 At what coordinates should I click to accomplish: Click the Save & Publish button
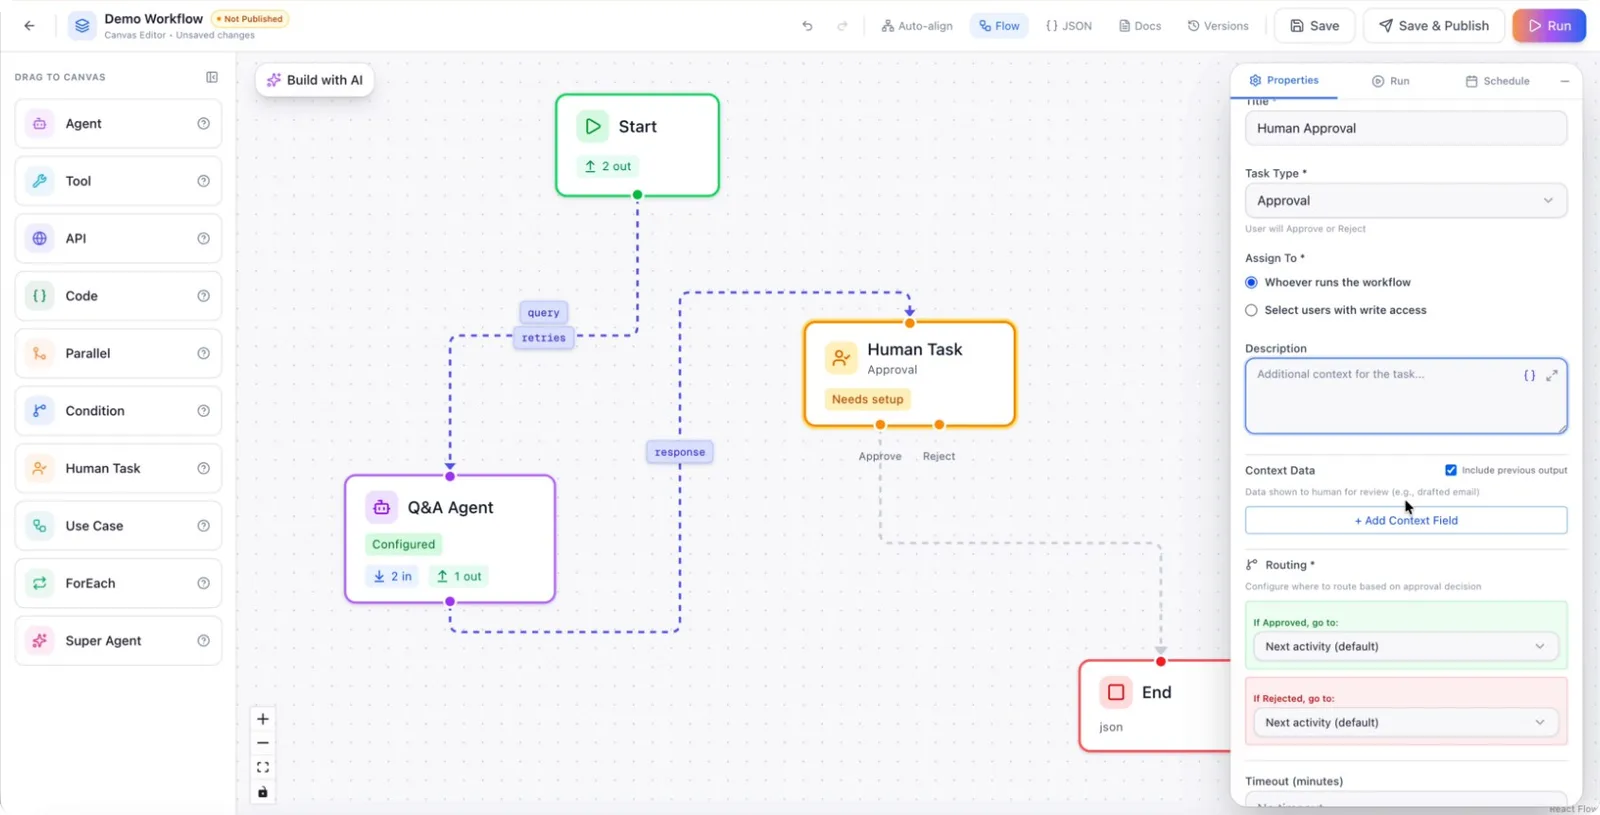1434,26
